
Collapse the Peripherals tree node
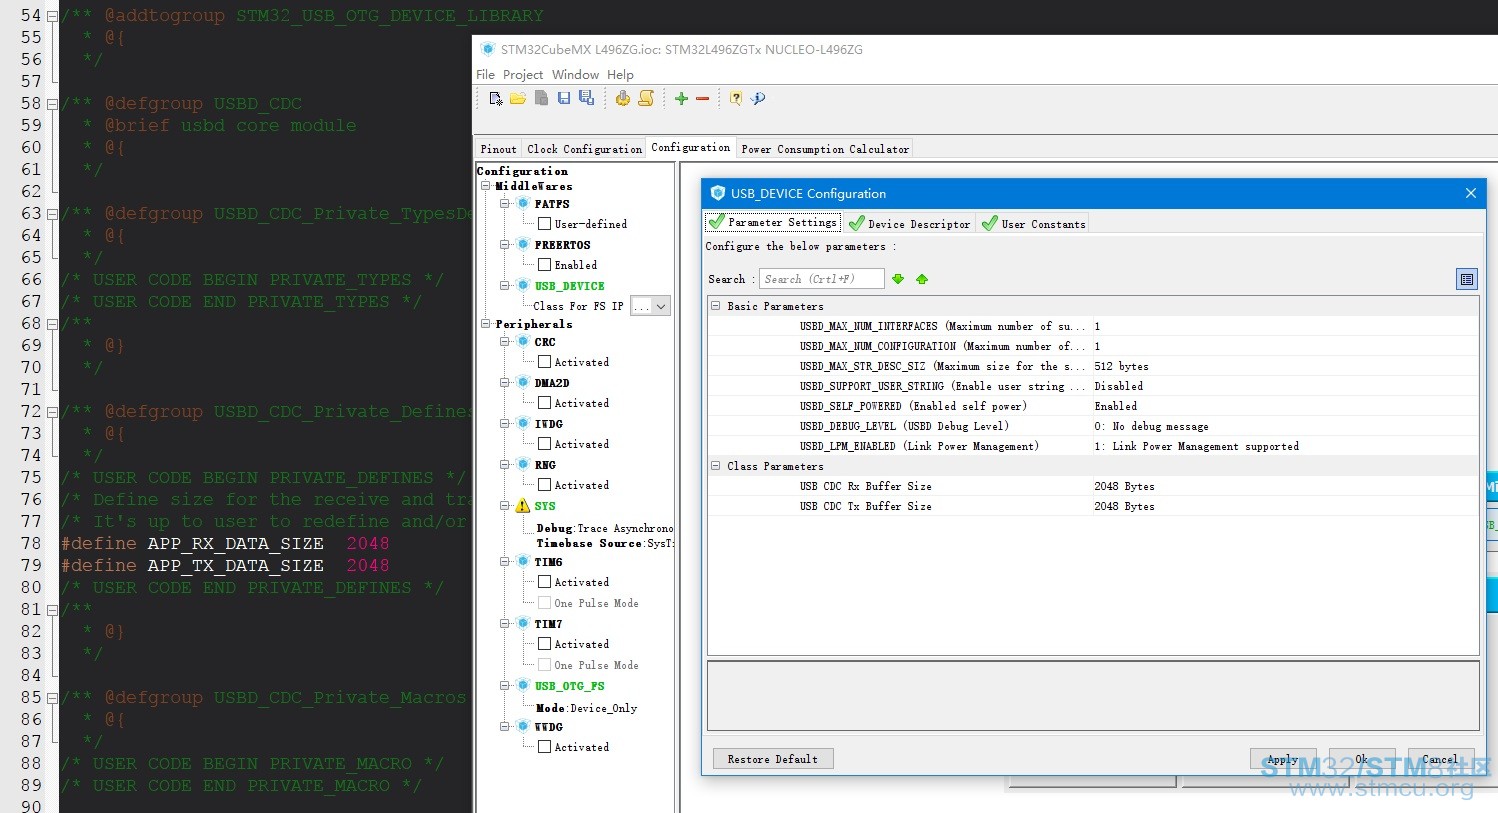coord(486,324)
